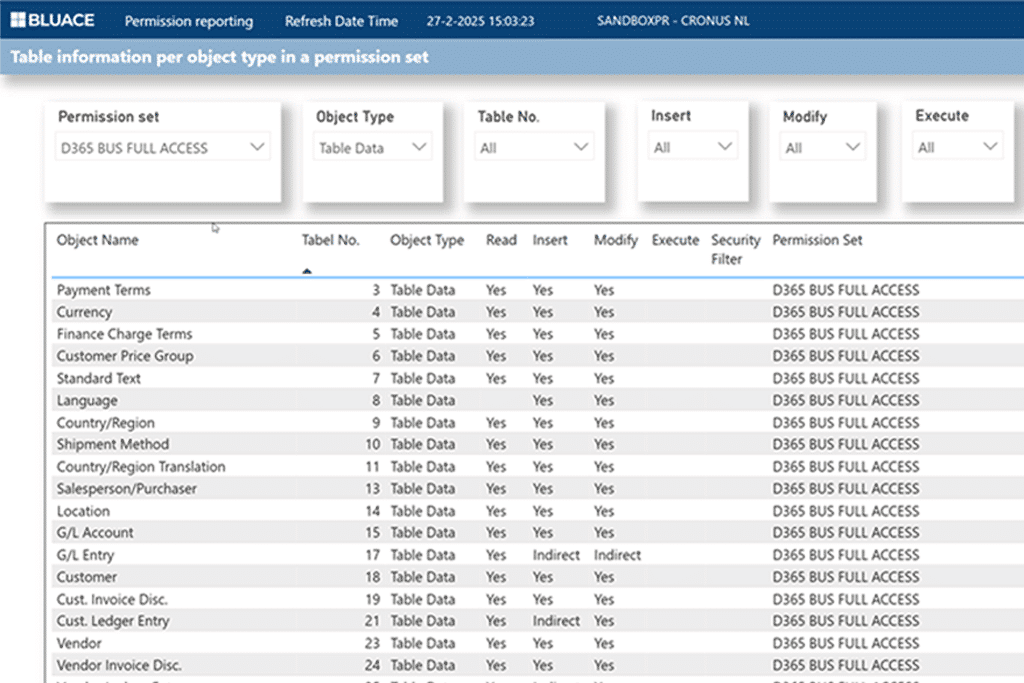Open the Table No. filter dropdown
Screen dimensions: 1024x683
[x=534, y=148]
